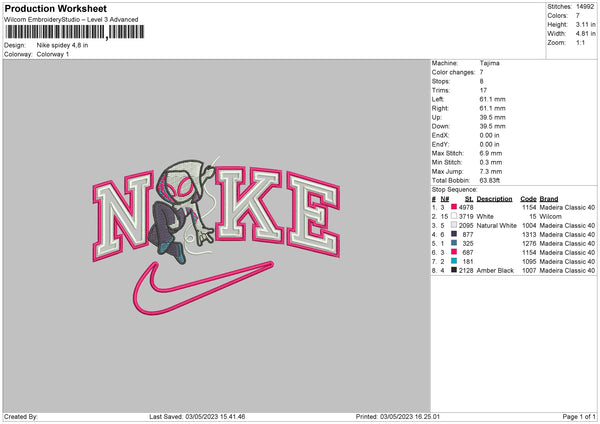The height and width of the screenshot is (424, 600).
Task: Click the dark purple swatch beside 877
Action: pyautogui.click(x=454, y=234)
